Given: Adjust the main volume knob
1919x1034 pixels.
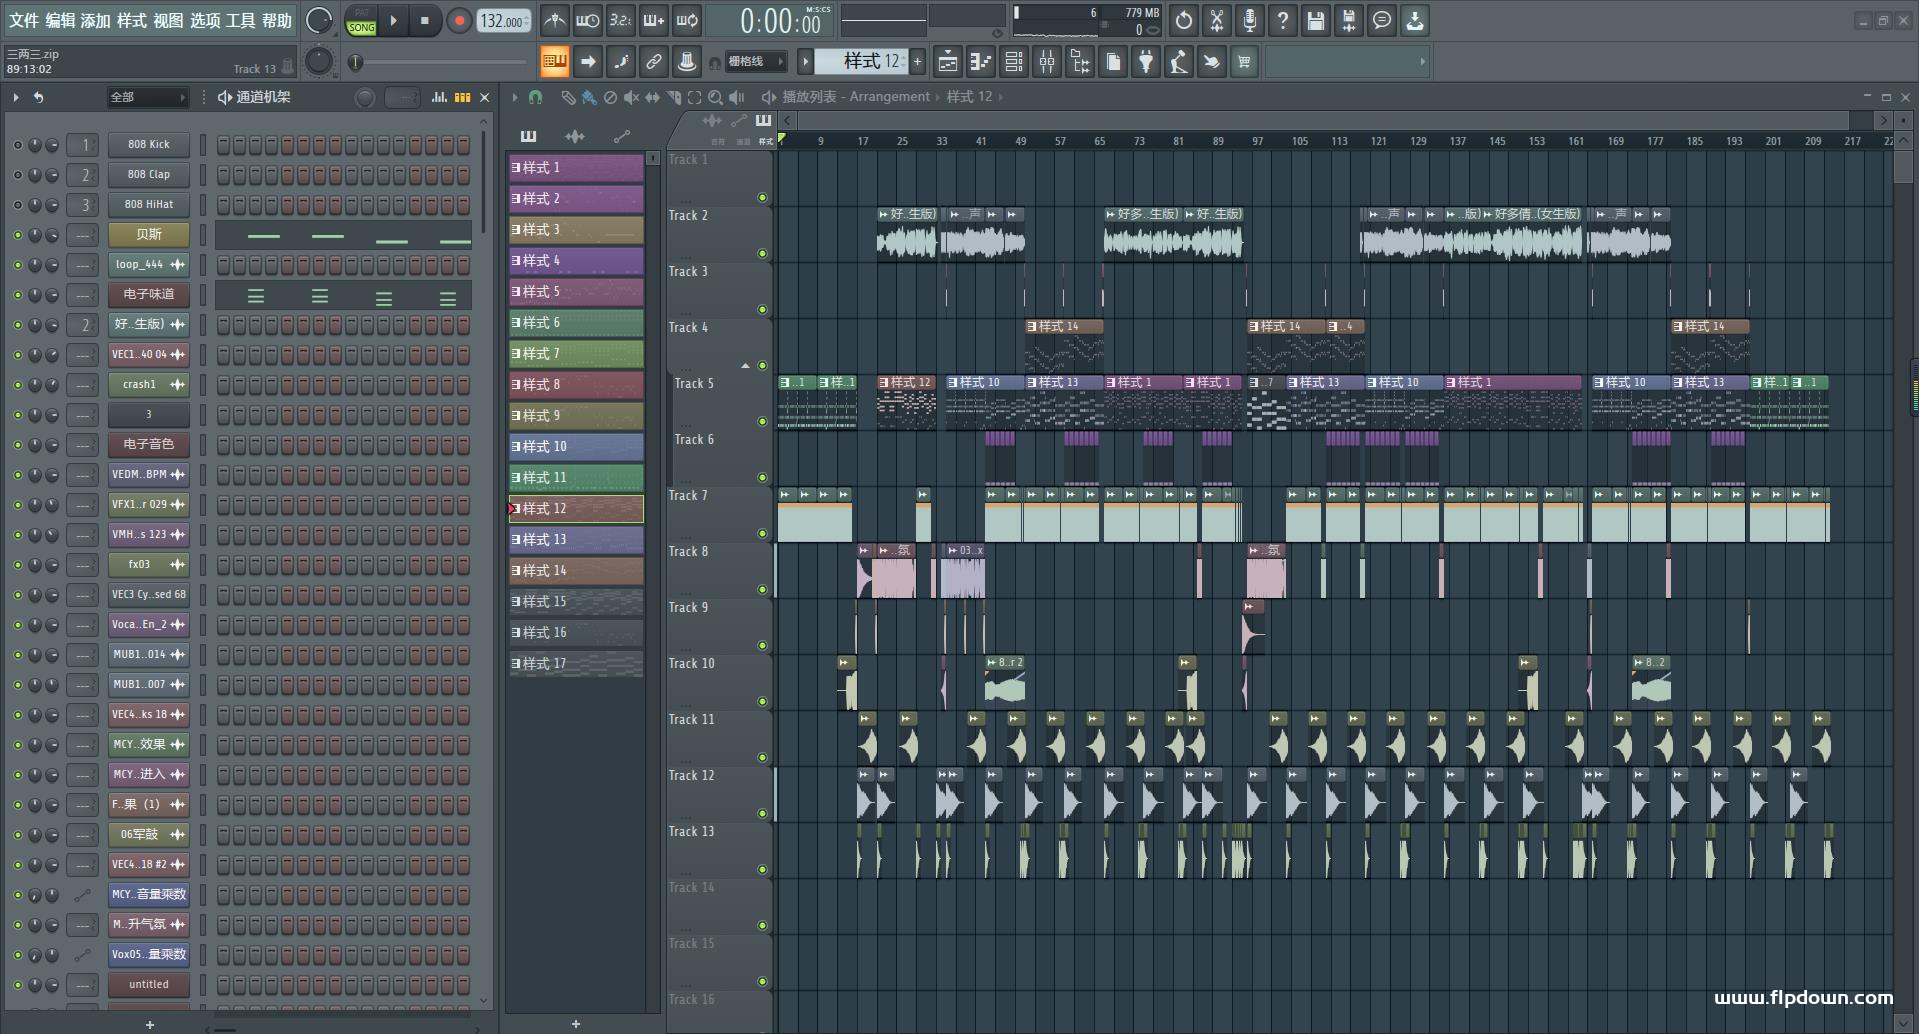Looking at the screenshot, I should [x=319, y=20].
